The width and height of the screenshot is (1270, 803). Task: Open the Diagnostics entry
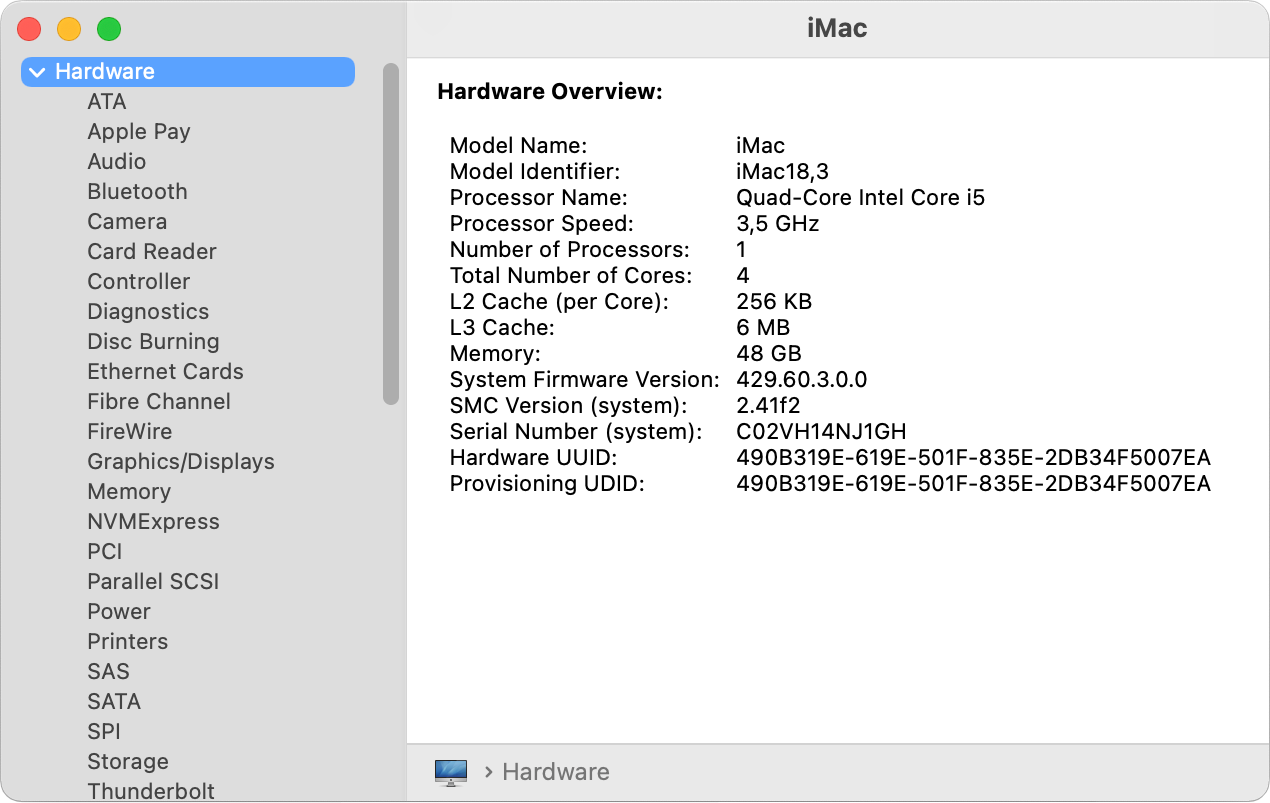pyautogui.click(x=148, y=312)
